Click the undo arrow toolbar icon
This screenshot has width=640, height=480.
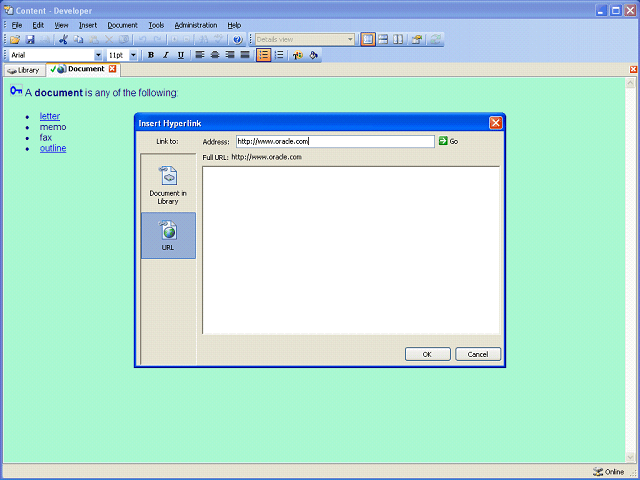(142, 40)
